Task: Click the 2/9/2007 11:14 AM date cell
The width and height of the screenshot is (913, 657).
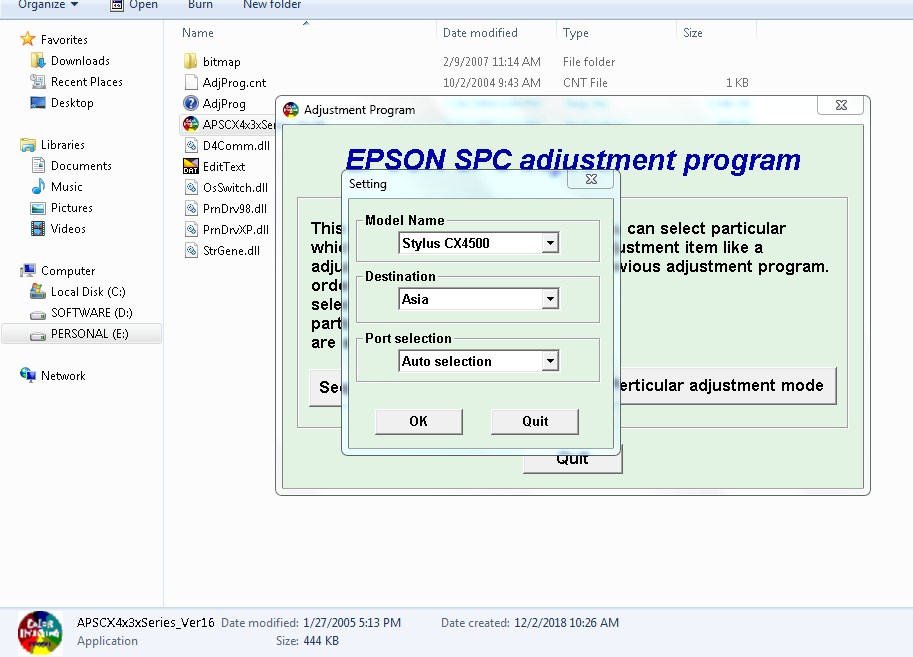Action: click(x=491, y=62)
